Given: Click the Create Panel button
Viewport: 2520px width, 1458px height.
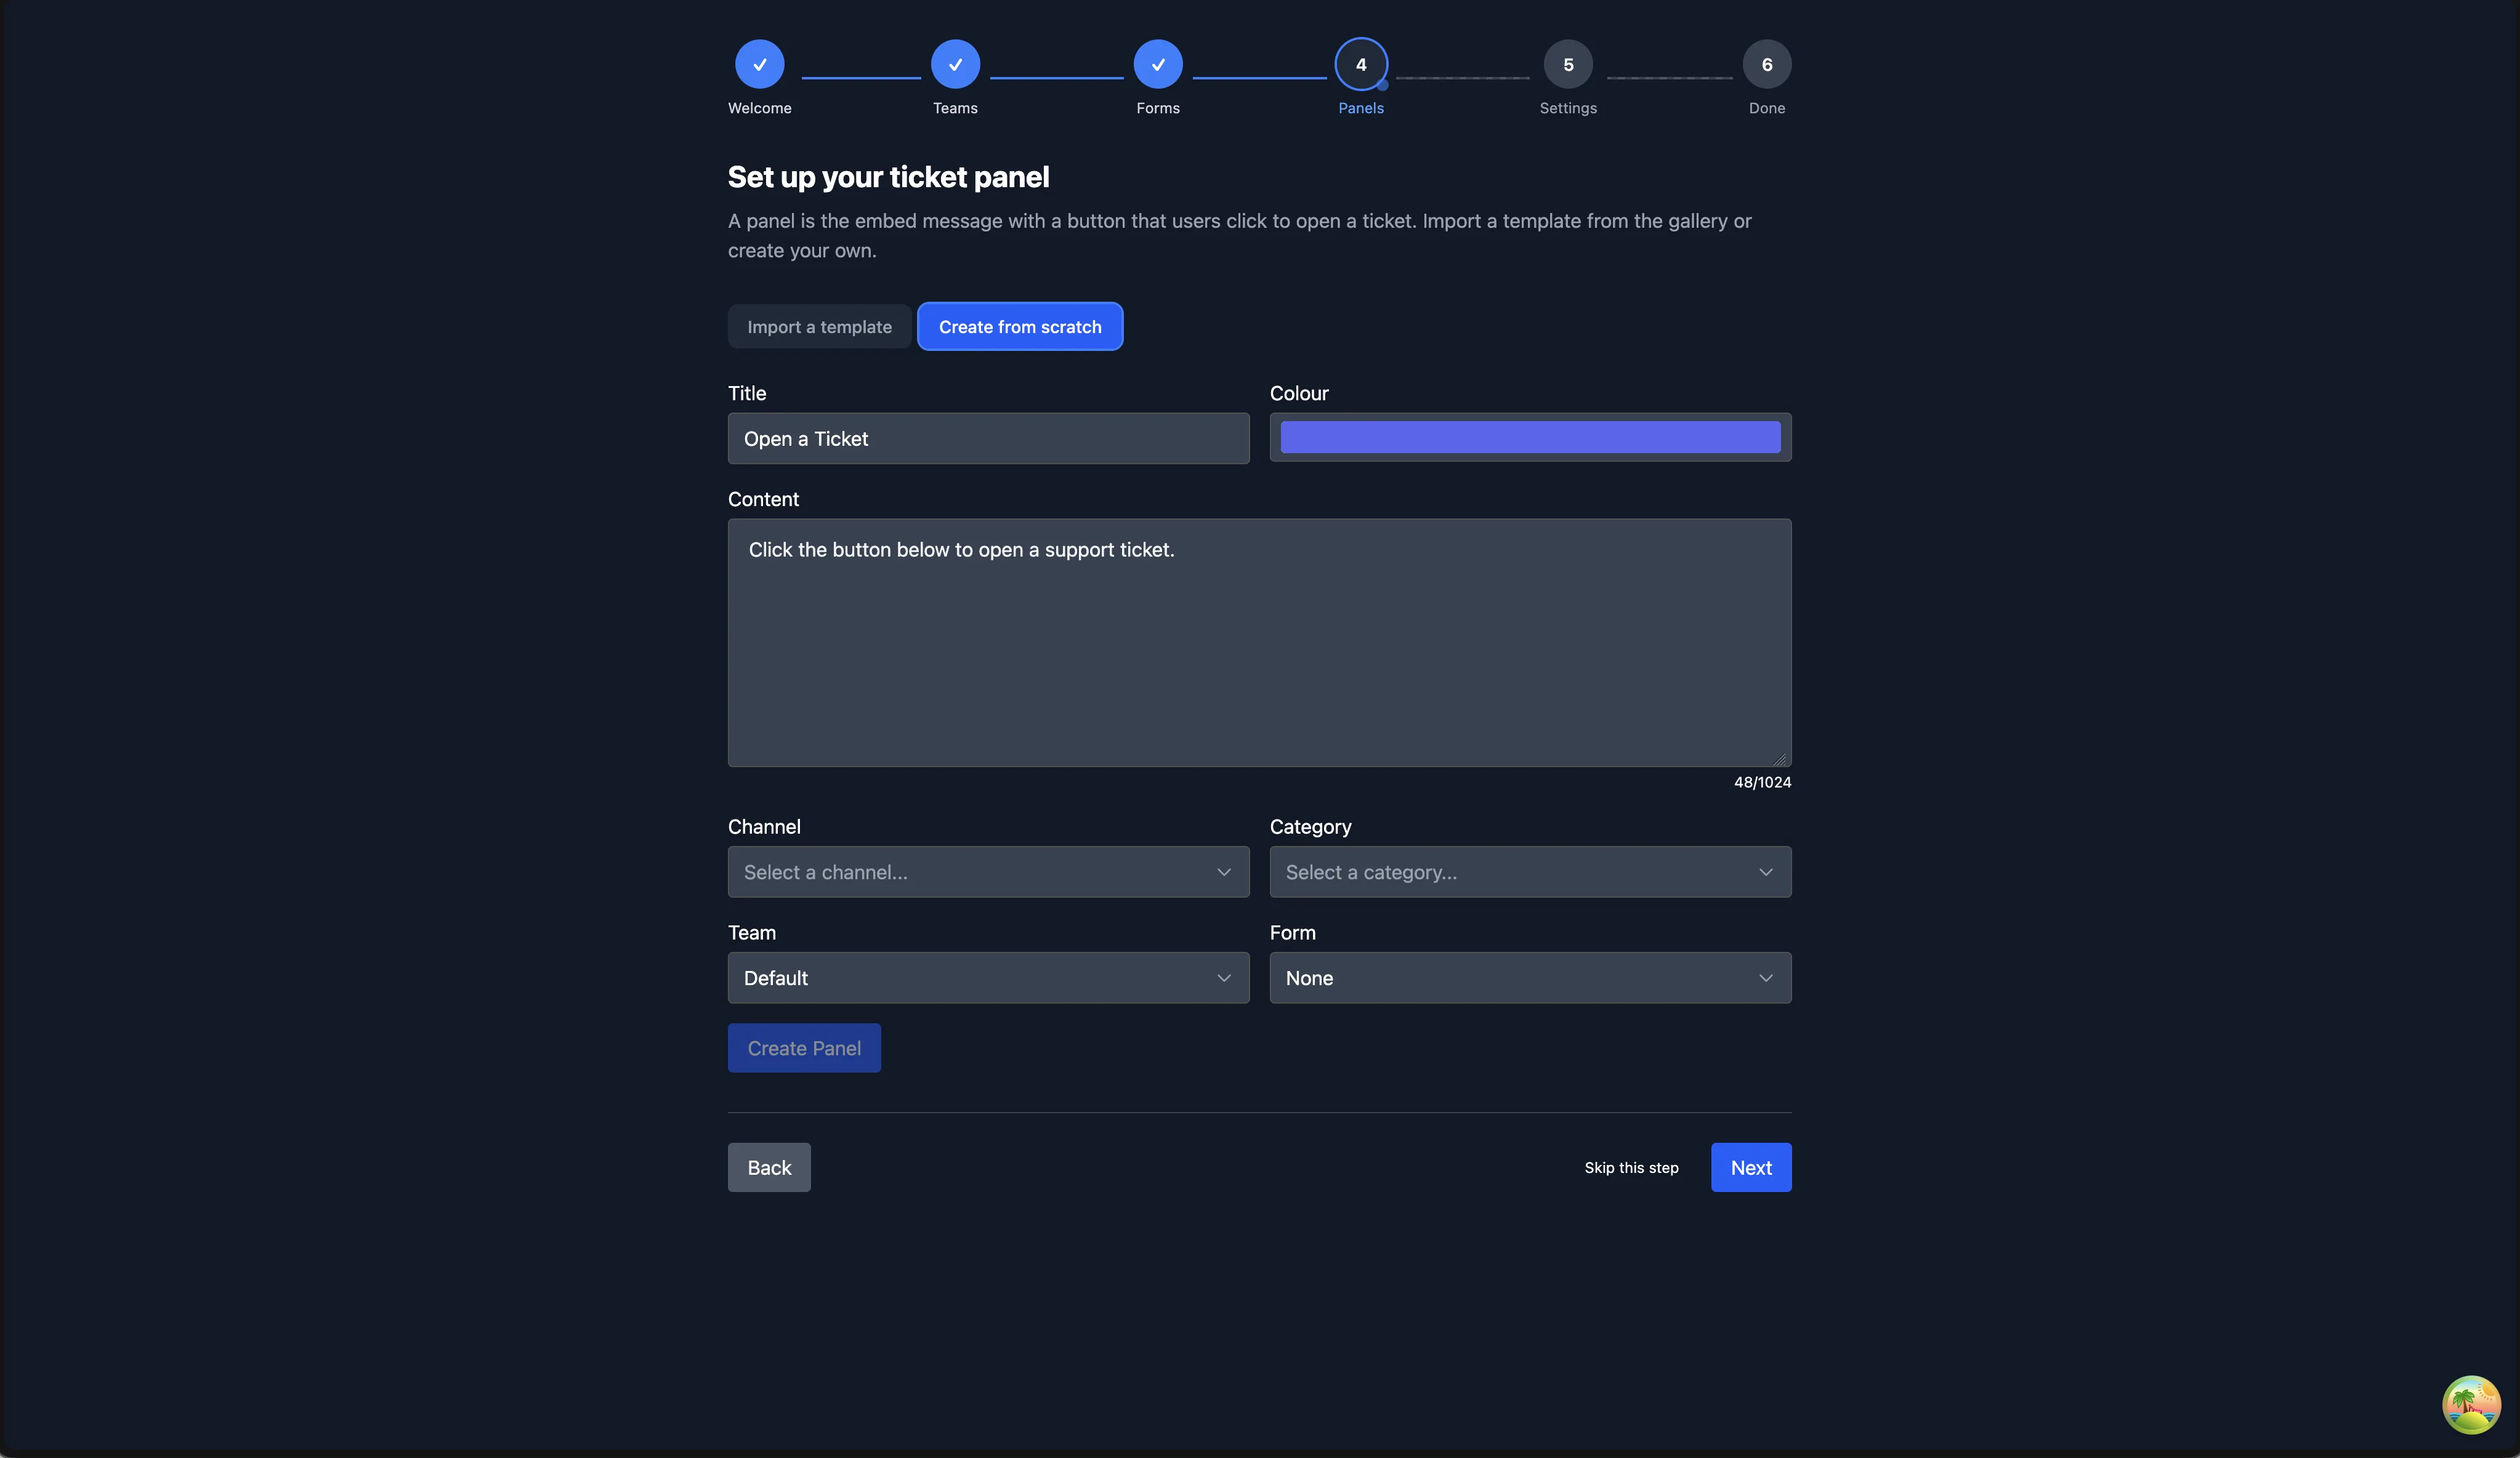Looking at the screenshot, I should tap(804, 1048).
